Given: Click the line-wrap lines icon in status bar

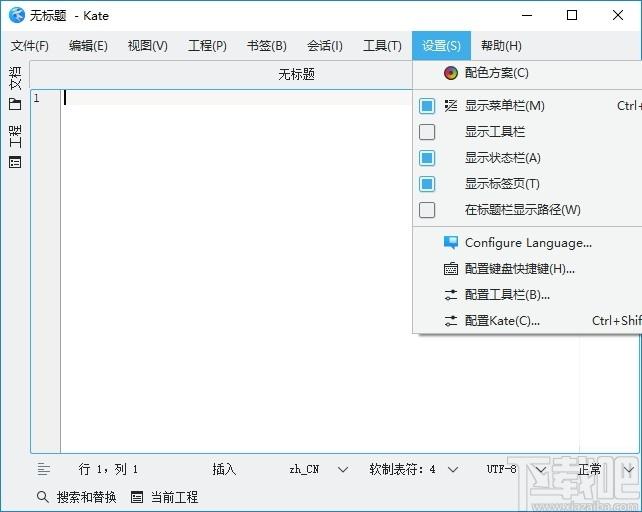Looking at the screenshot, I should click(x=44, y=469).
